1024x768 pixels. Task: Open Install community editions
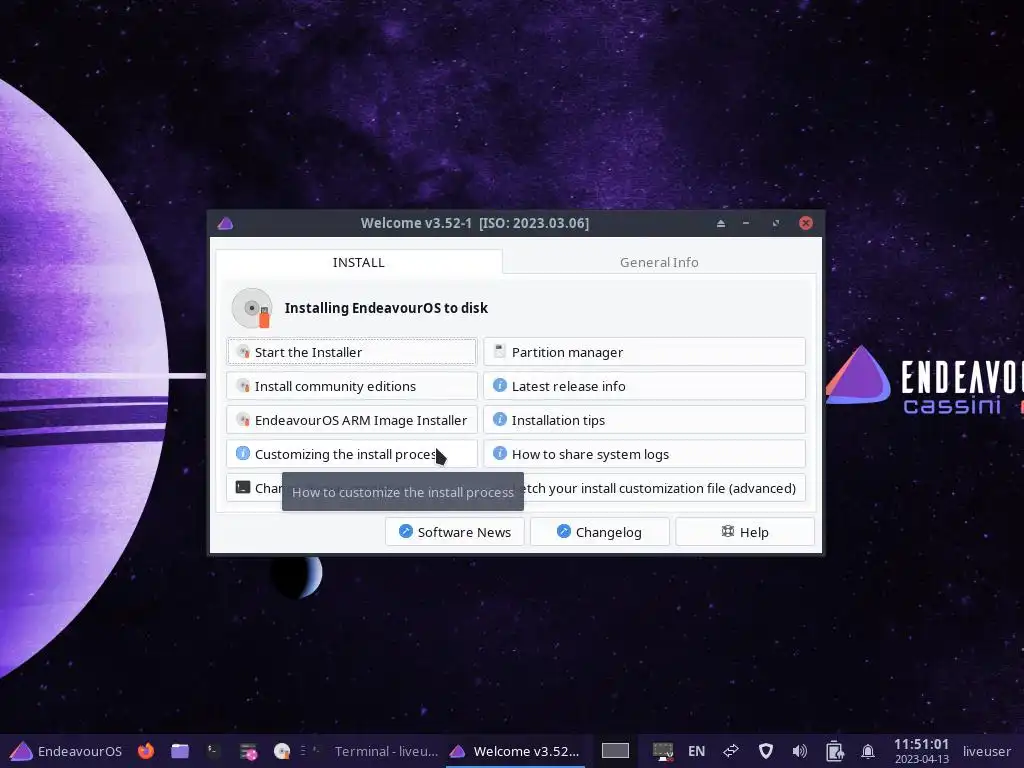pyautogui.click(x=351, y=386)
